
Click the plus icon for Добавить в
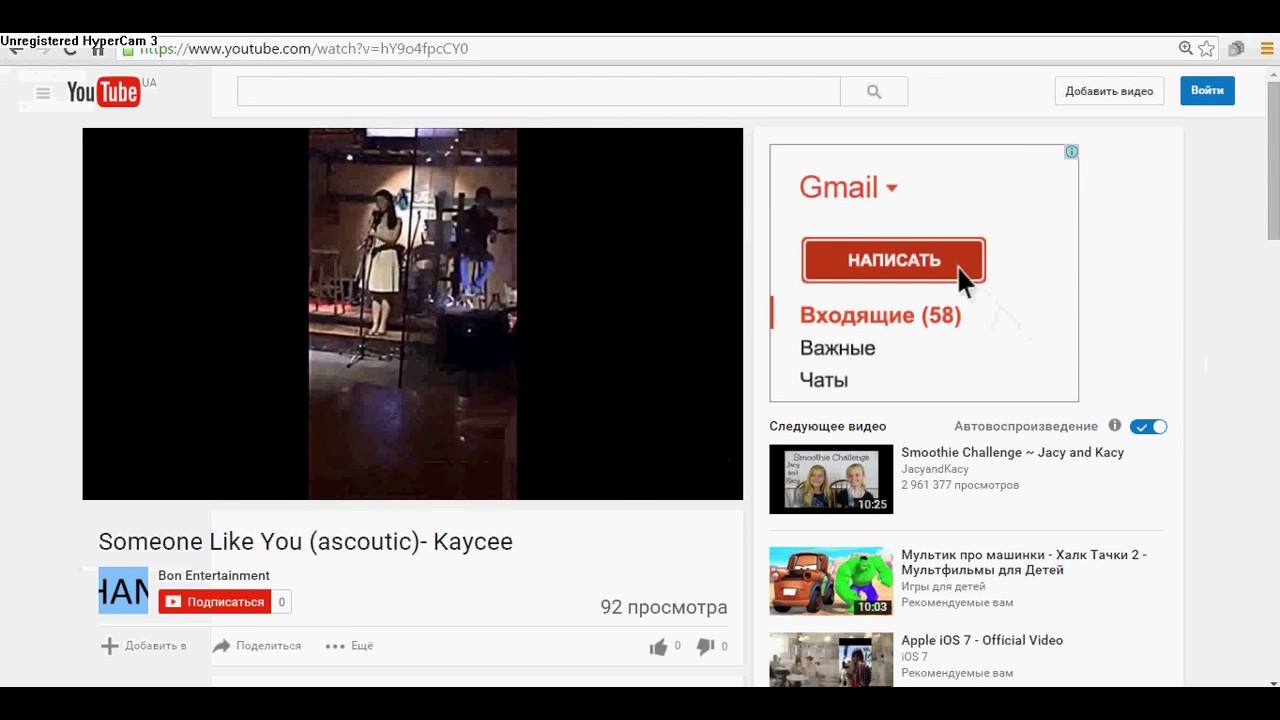(110, 646)
